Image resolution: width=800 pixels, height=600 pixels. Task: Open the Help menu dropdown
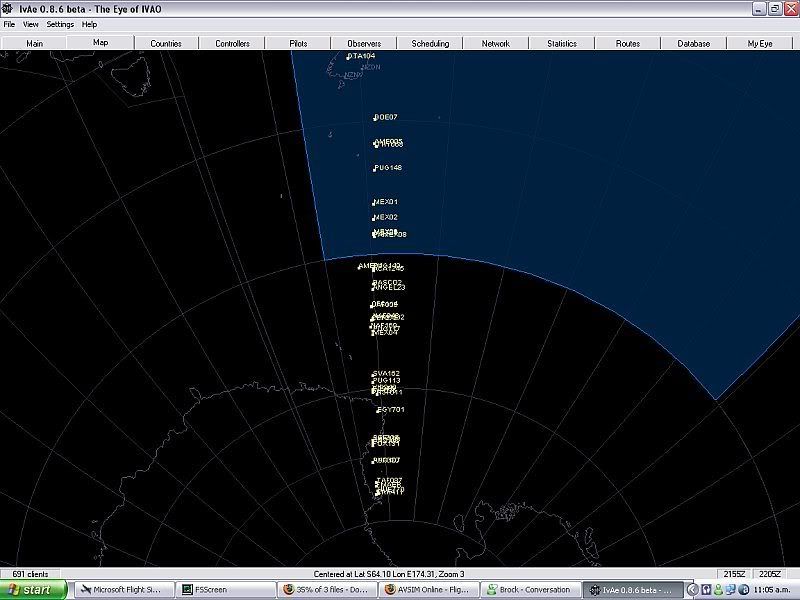point(90,24)
